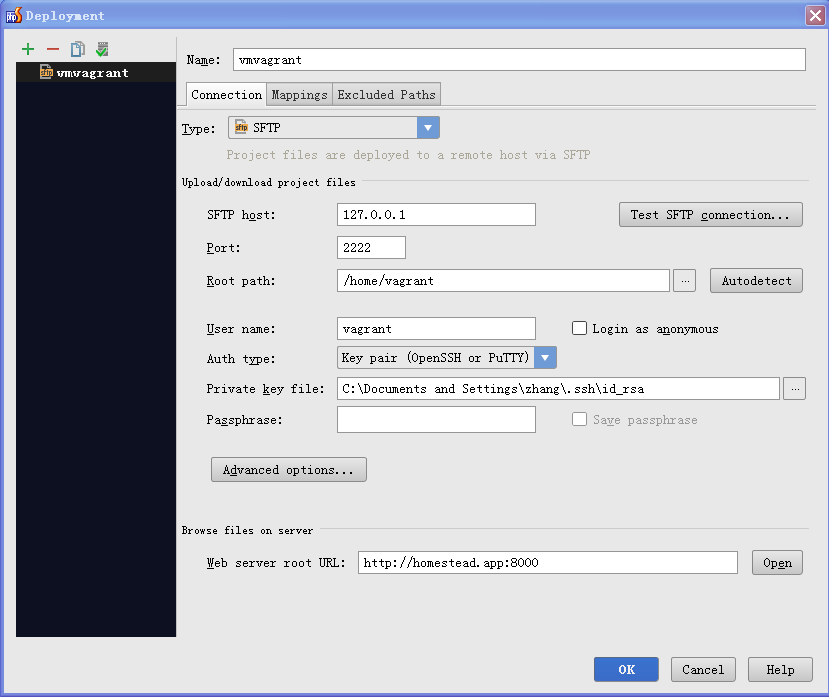This screenshot has width=829, height=697.
Task: Set server as default with checkmark icon
Action: click(x=102, y=49)
